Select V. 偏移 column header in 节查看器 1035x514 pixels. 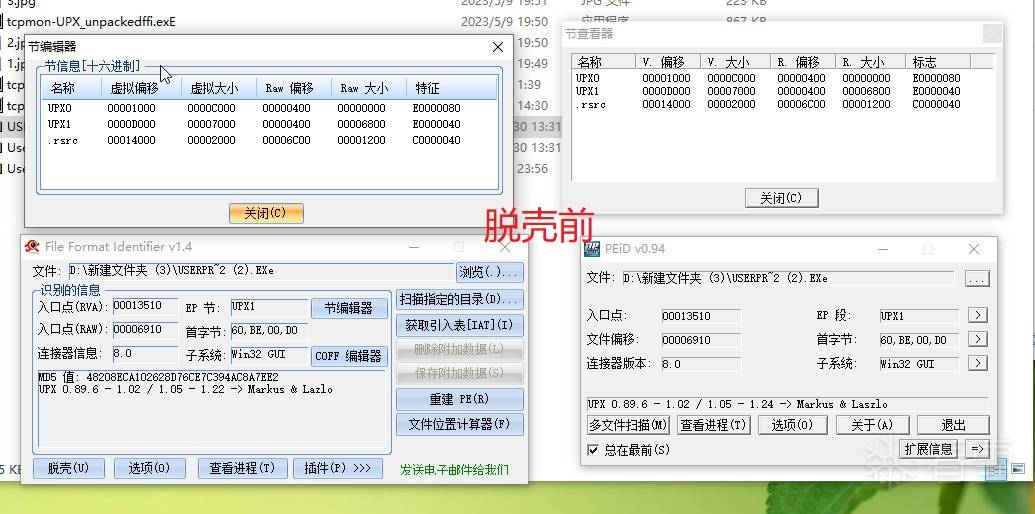point(669,62)
